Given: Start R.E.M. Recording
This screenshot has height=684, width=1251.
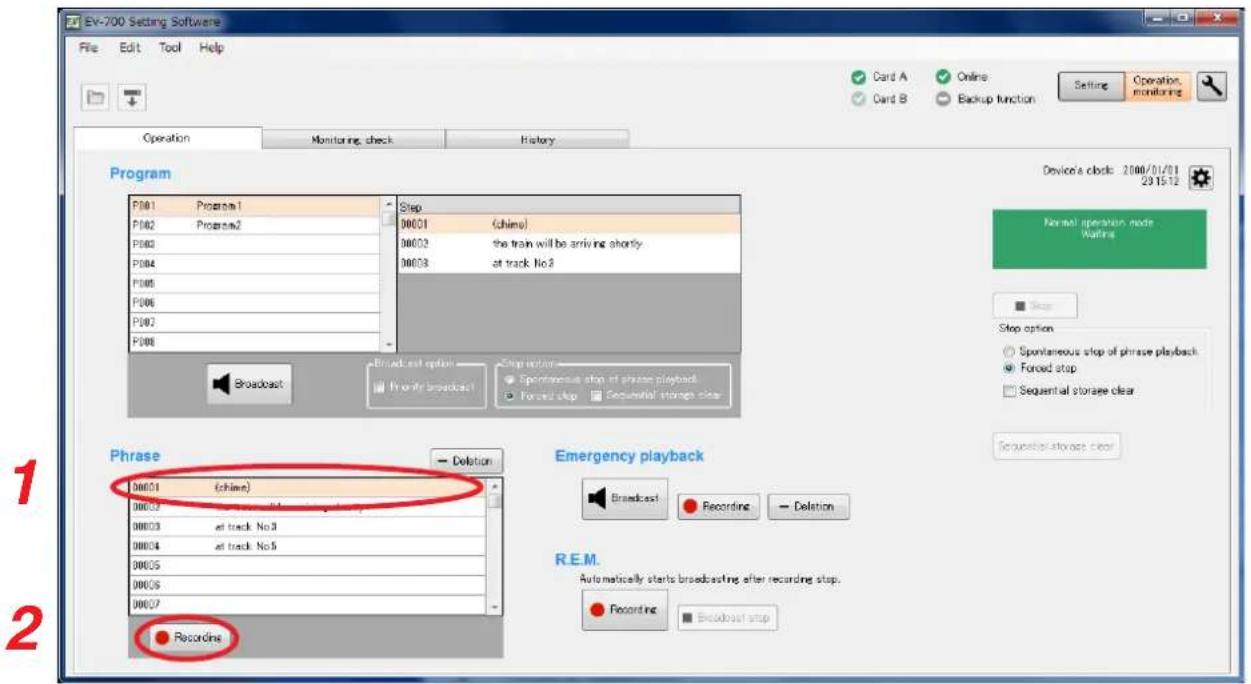Looking at the screenshot, I should coord(624,610).
